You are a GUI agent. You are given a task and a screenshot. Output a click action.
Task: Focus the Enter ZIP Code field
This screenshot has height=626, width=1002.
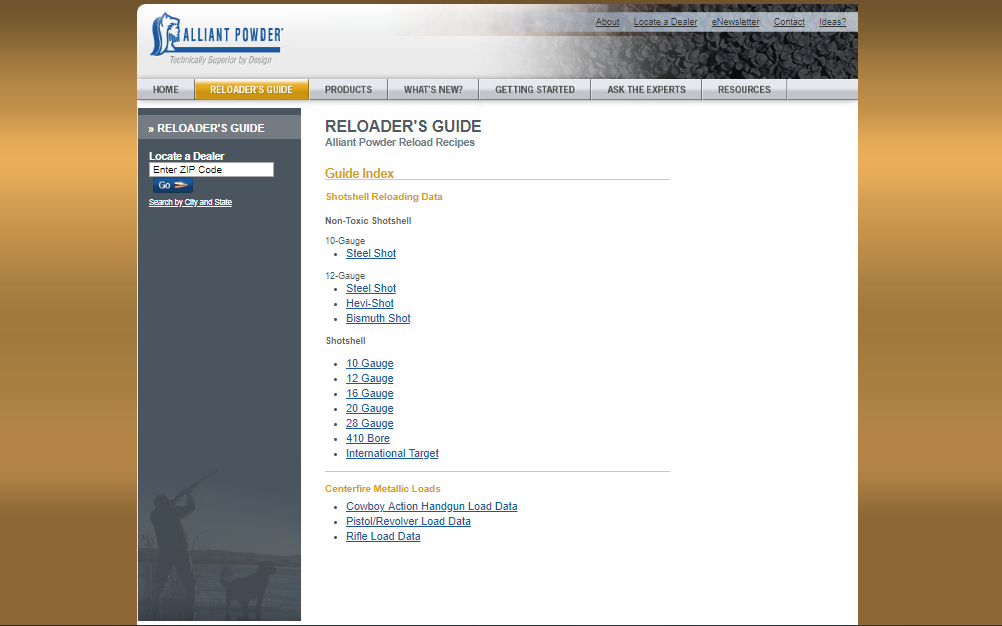(x=211, y=169)
